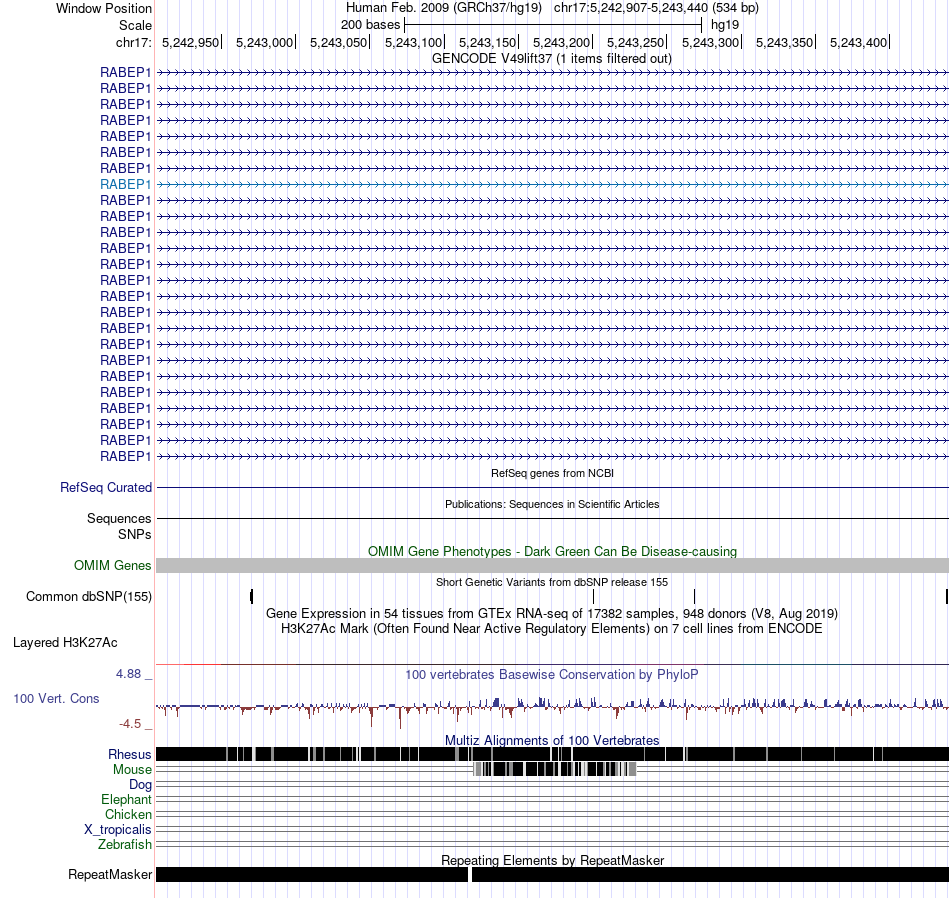Click the gray OMIM Genes item bar
950x898 pixels.
pos(552,565)
